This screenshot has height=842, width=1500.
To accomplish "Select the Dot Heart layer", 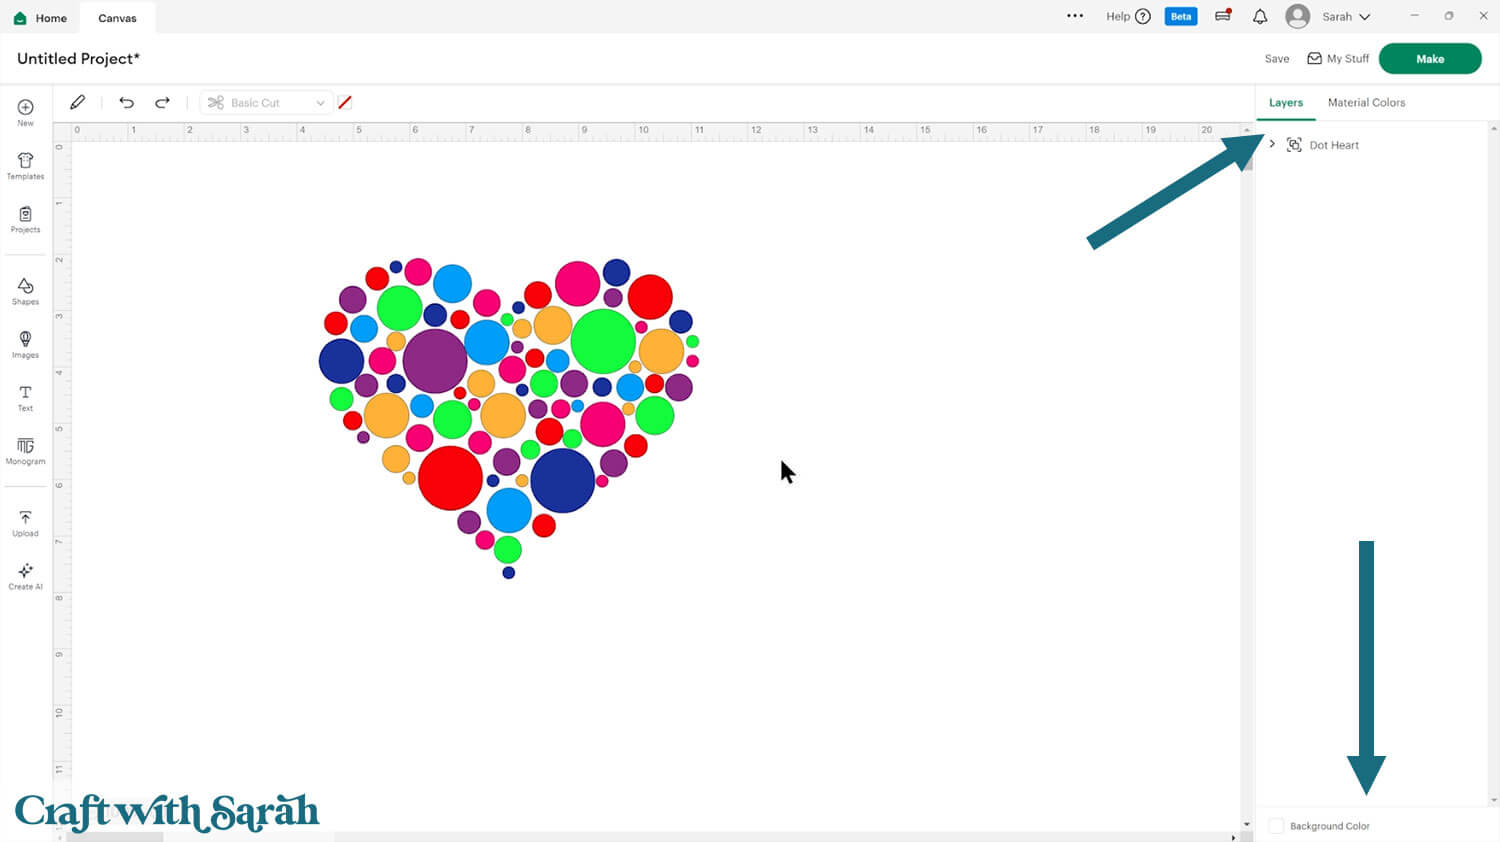I will coord(1334,145).
